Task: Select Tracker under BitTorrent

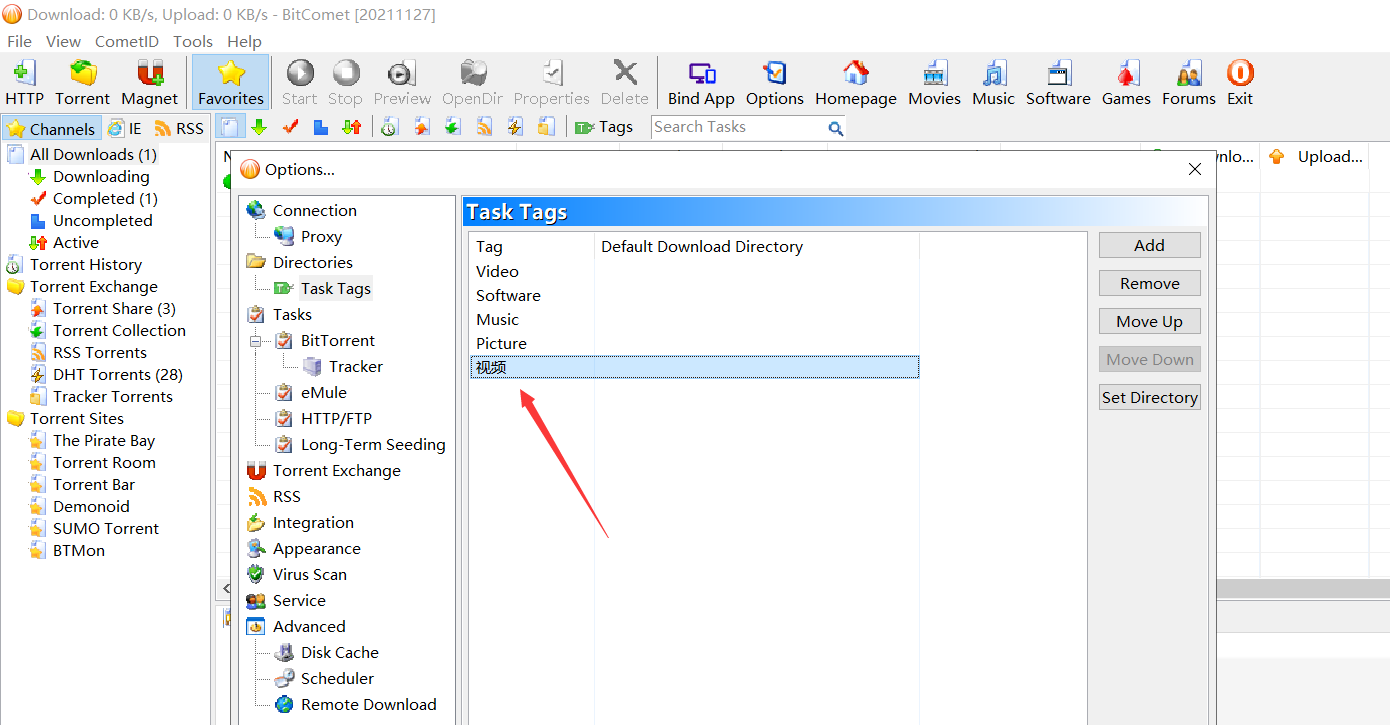Action: (356, 366)
